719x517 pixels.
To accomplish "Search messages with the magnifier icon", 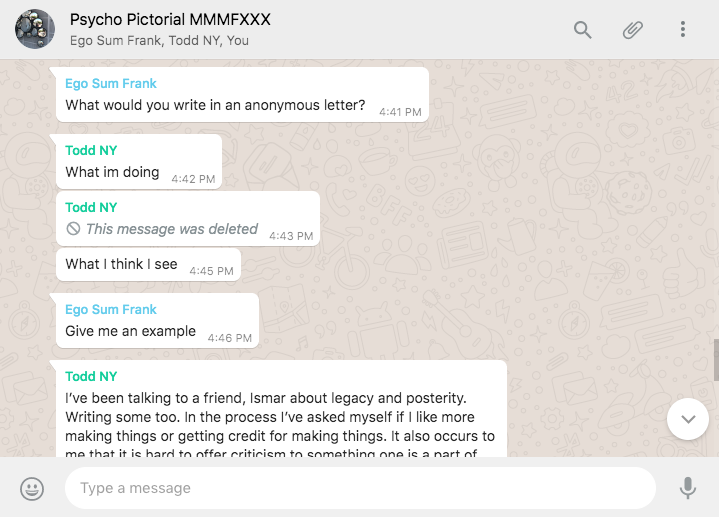I will pyautogui.click(x=583, y=29).
